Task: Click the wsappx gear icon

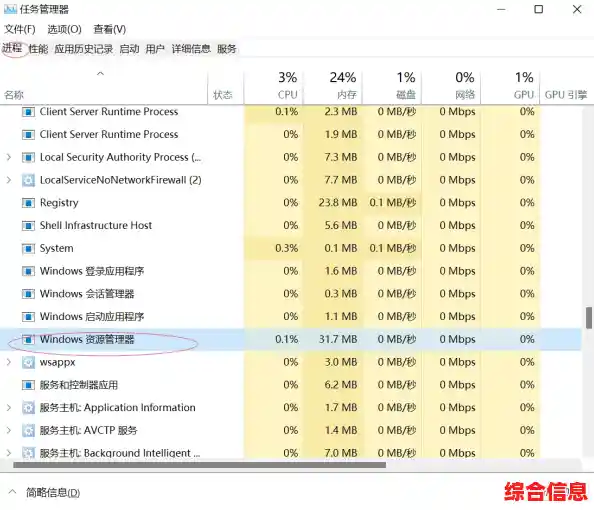Action: click(28, 363)
